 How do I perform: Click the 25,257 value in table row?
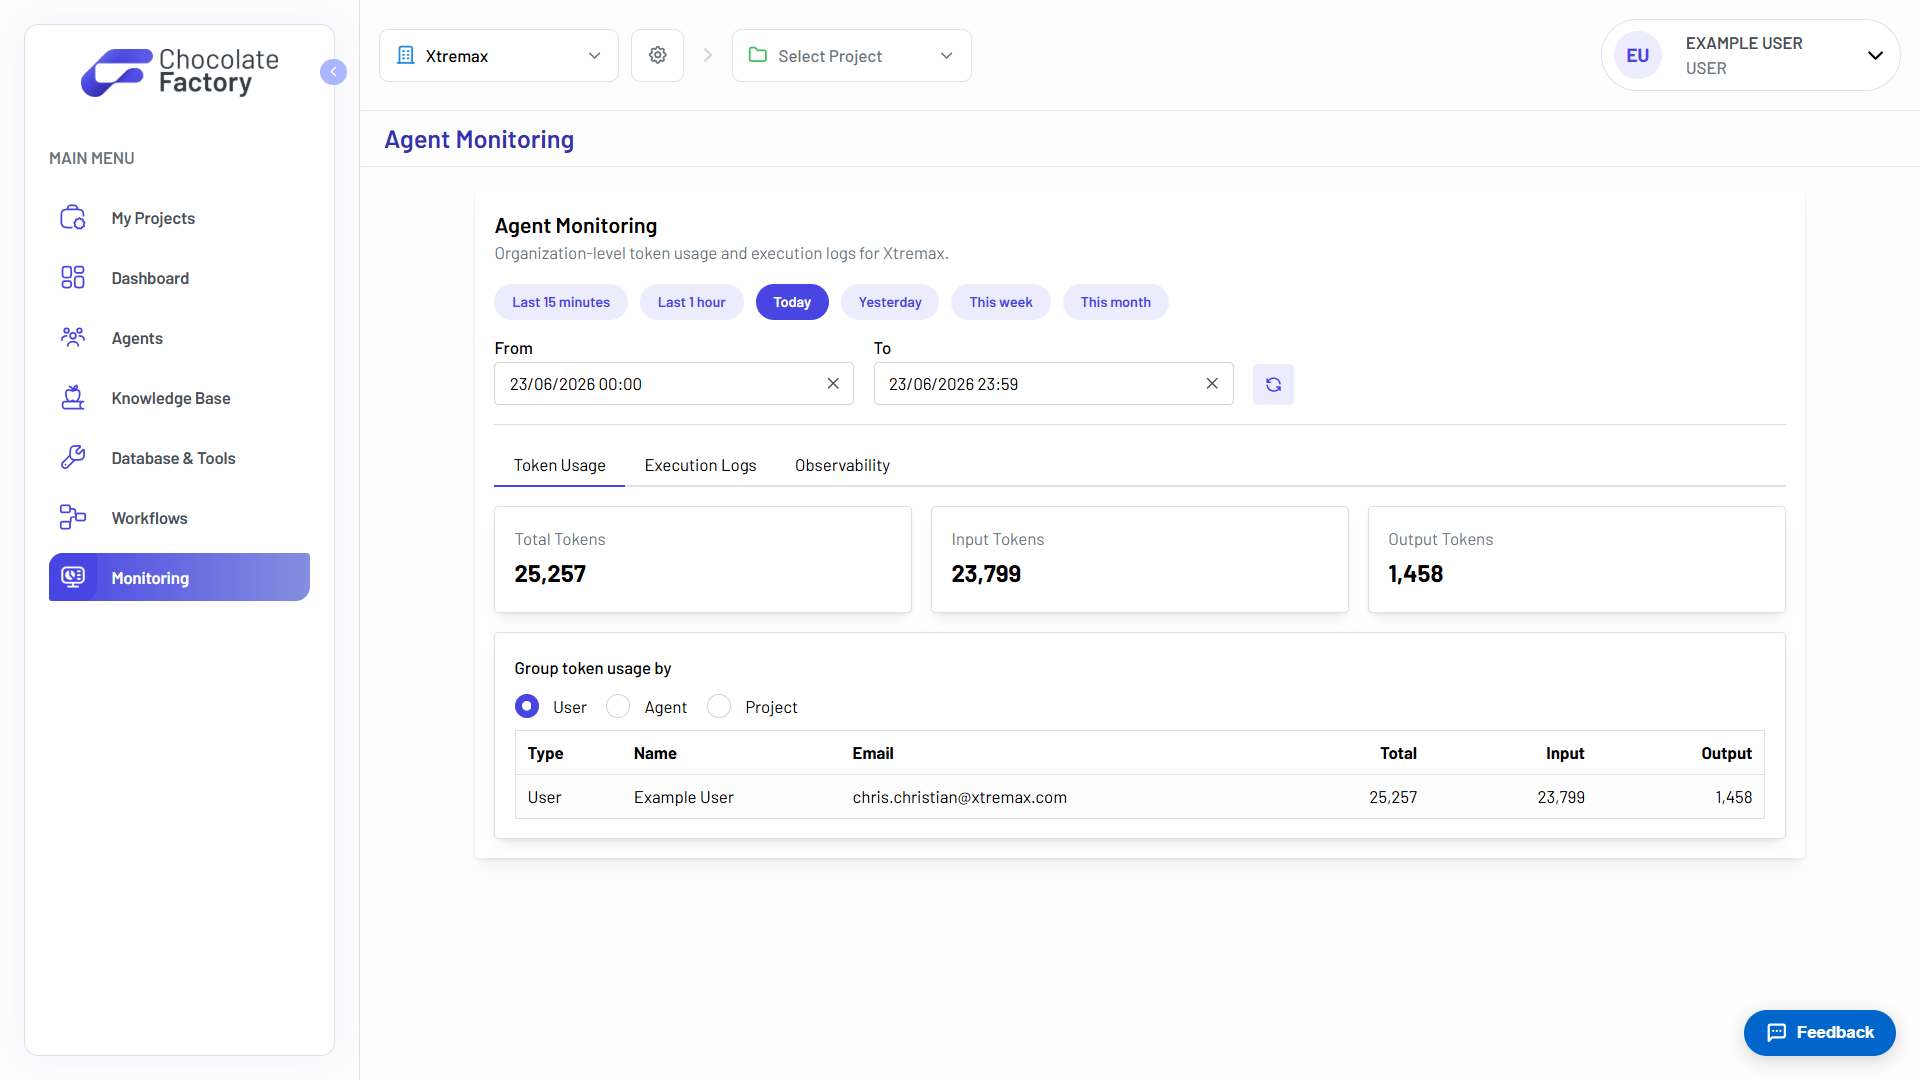click(x=1393, y=797)
